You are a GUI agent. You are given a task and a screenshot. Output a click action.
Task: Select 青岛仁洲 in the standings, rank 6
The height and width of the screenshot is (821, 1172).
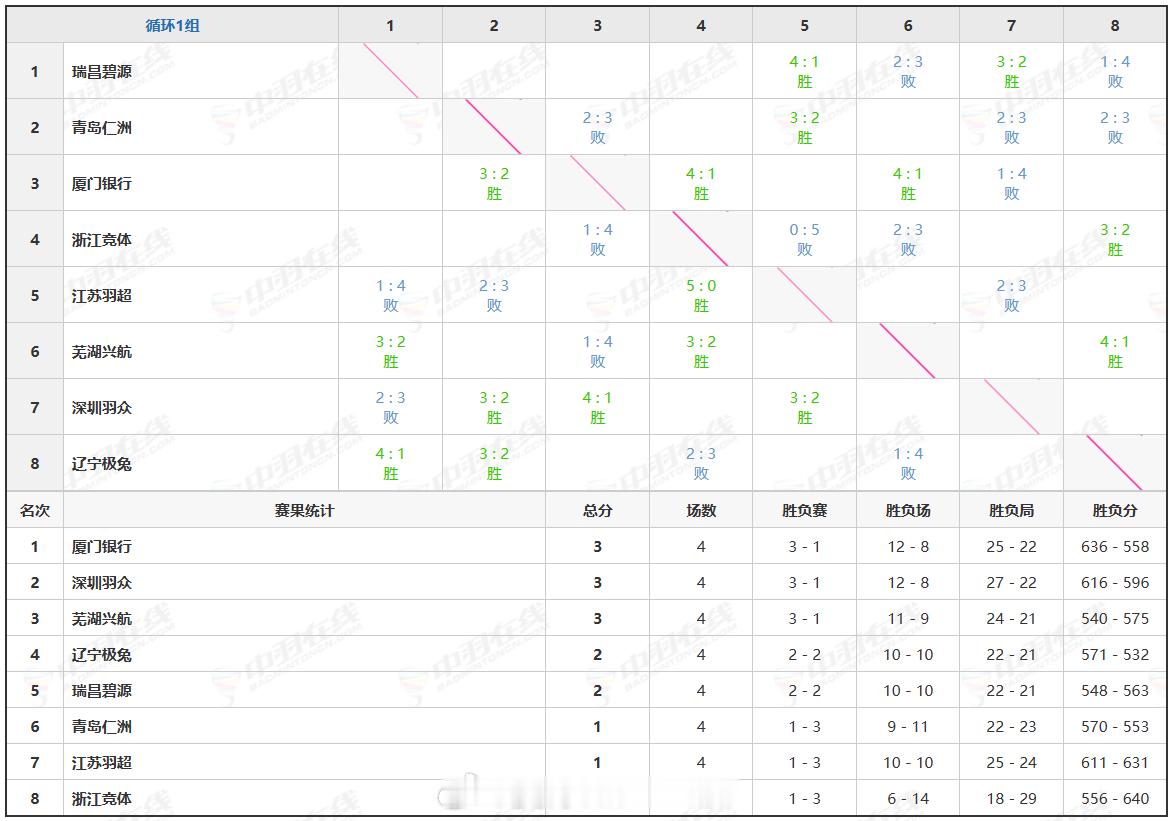(102, 727)
